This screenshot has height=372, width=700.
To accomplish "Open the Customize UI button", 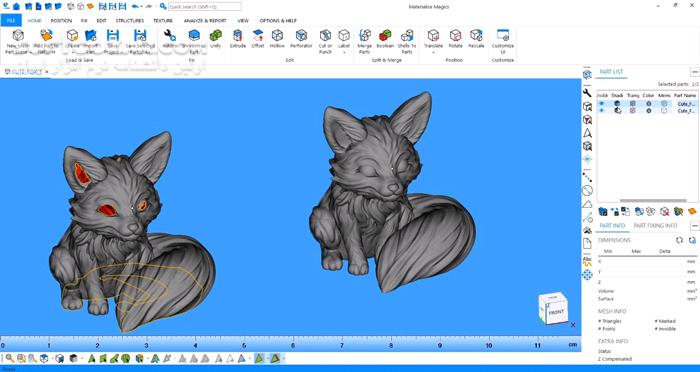I will click(x=503, y=42).
